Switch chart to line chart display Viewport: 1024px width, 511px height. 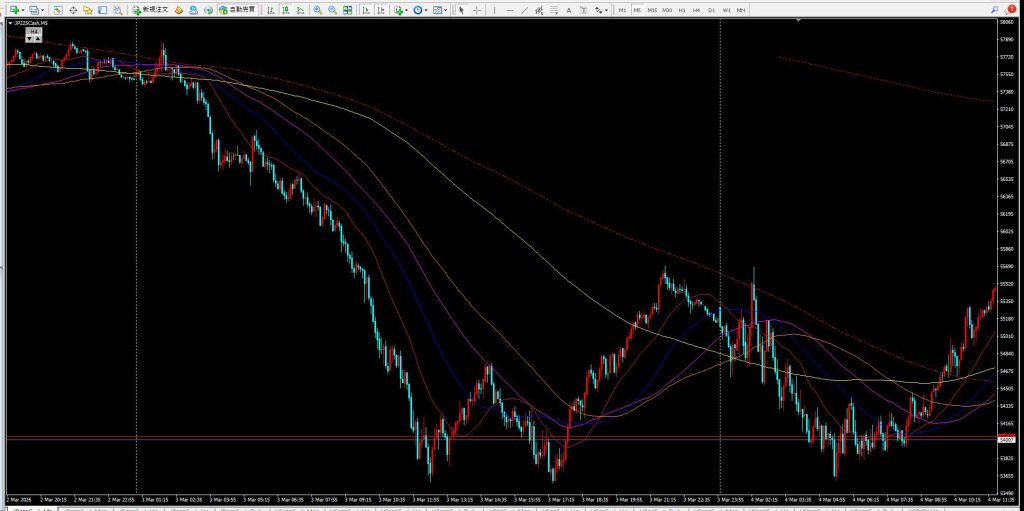[297, 10]
